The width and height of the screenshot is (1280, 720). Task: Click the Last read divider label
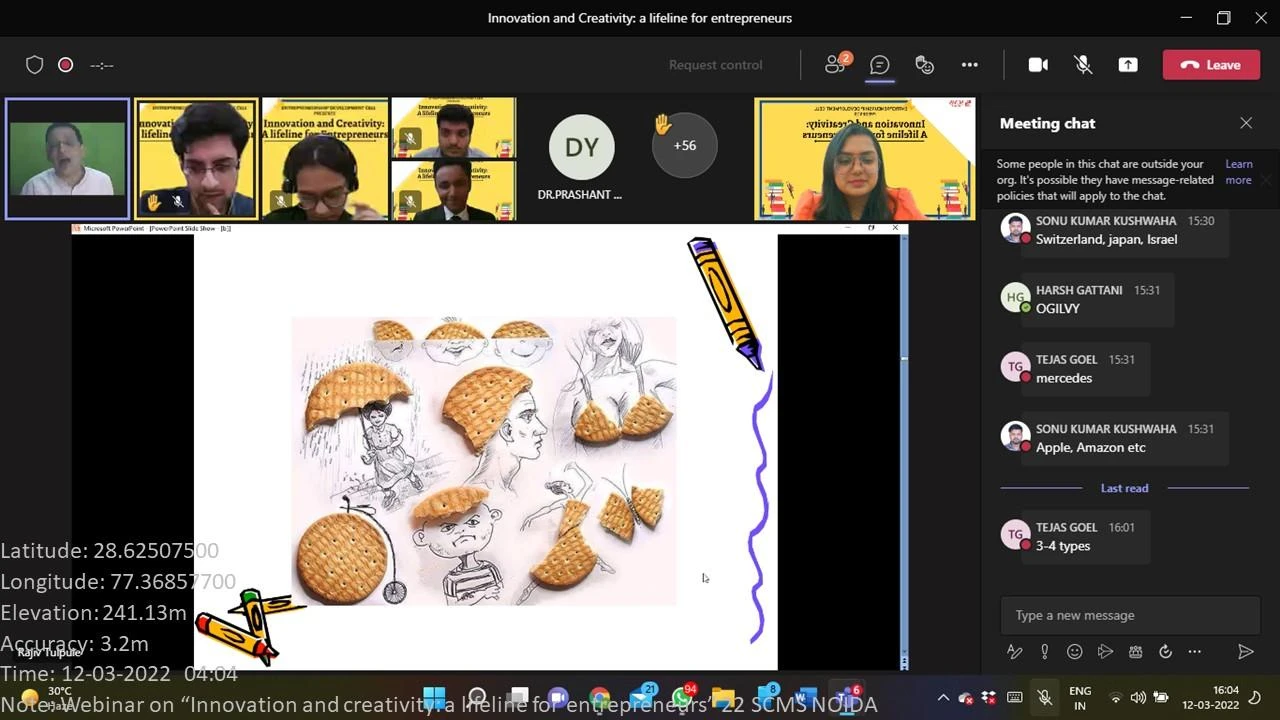coord(1125,488)
